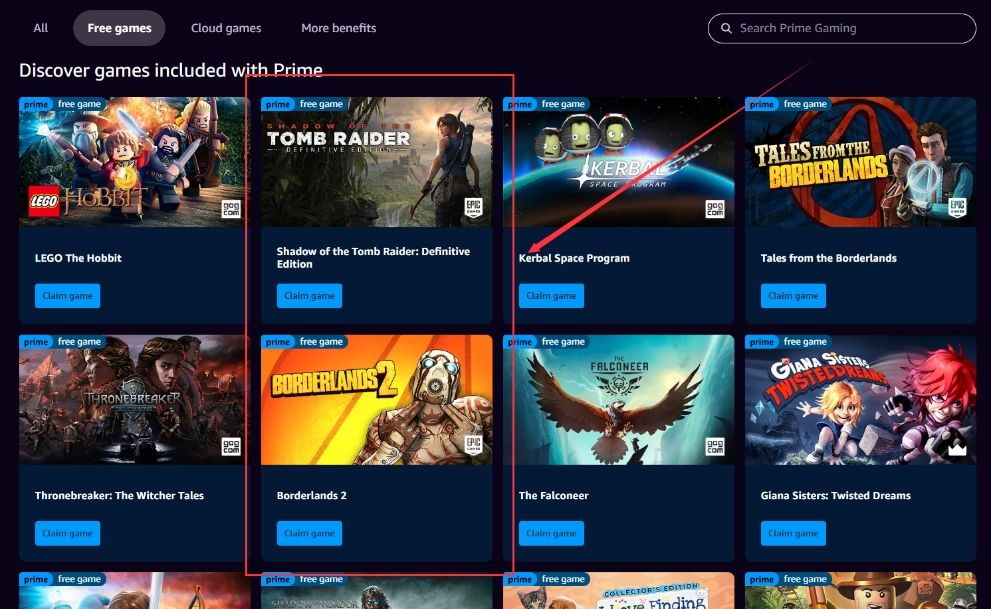
Task: Claim The Falconeer game
Action: 552,533
